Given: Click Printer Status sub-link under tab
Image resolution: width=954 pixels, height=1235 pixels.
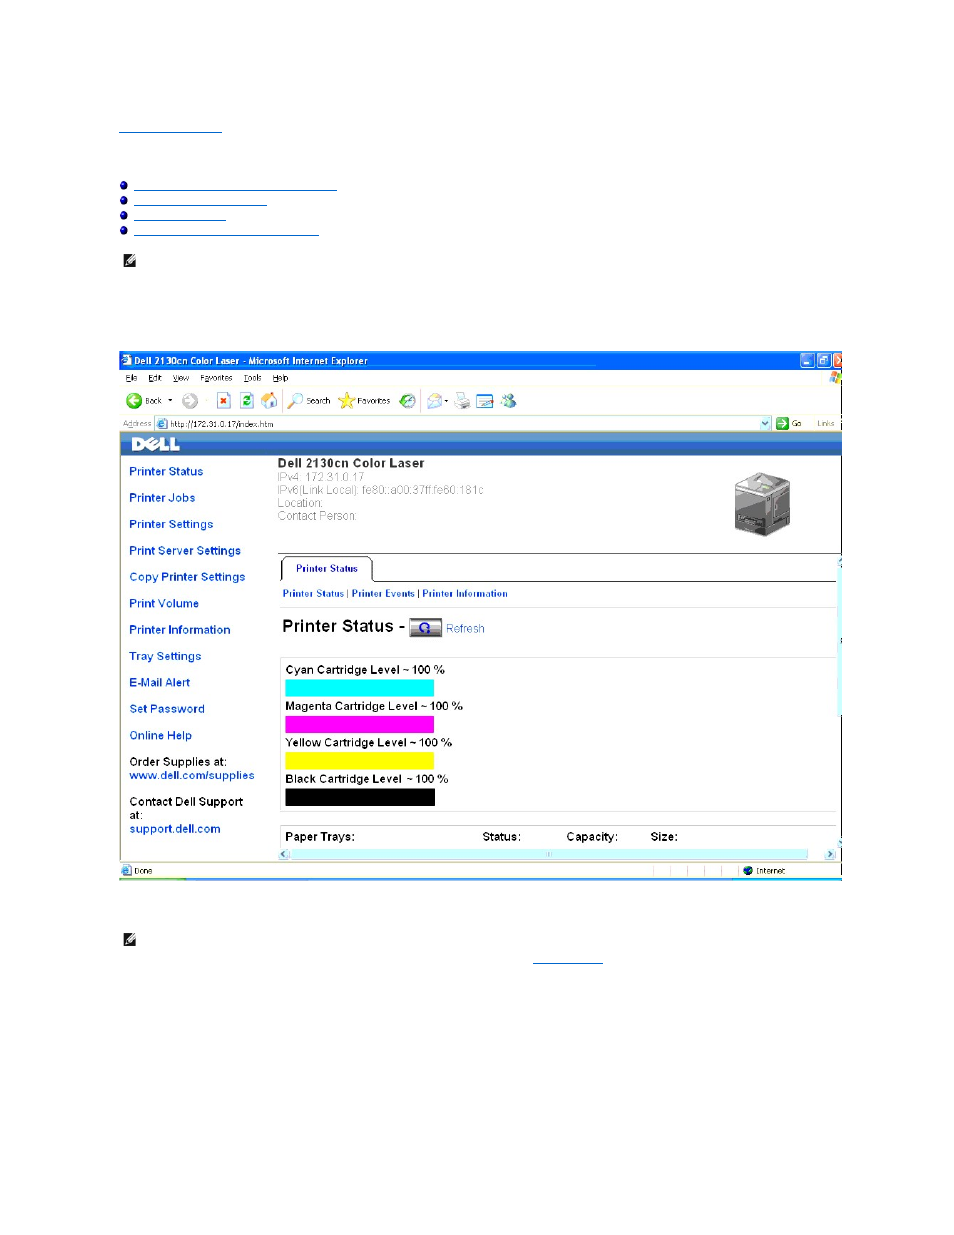Looking at the screenshot, I should [x=313, y=594].
